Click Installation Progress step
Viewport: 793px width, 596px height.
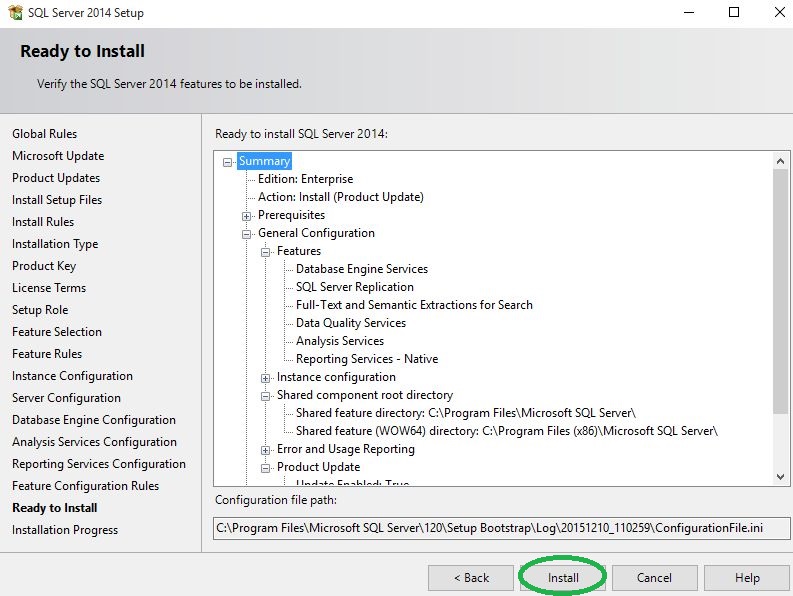click(65, 530)
